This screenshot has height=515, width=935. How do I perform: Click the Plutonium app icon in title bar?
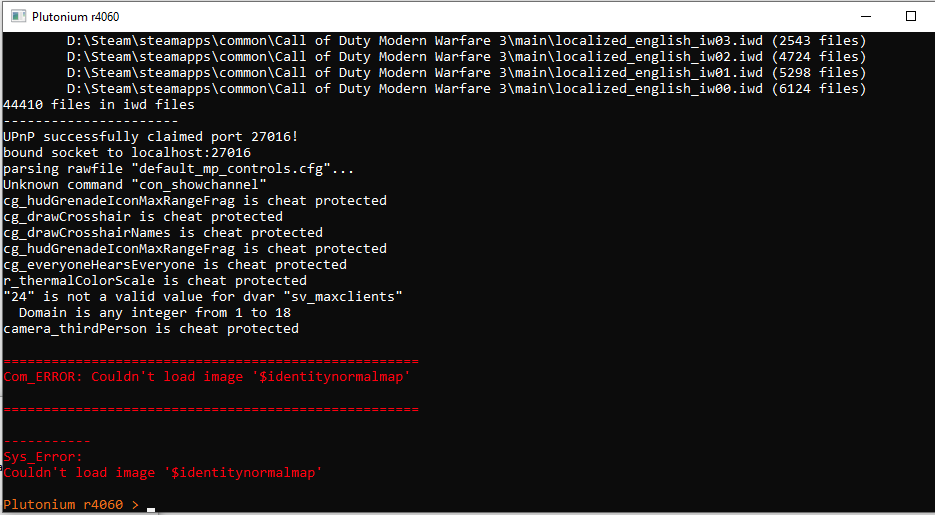16,16
